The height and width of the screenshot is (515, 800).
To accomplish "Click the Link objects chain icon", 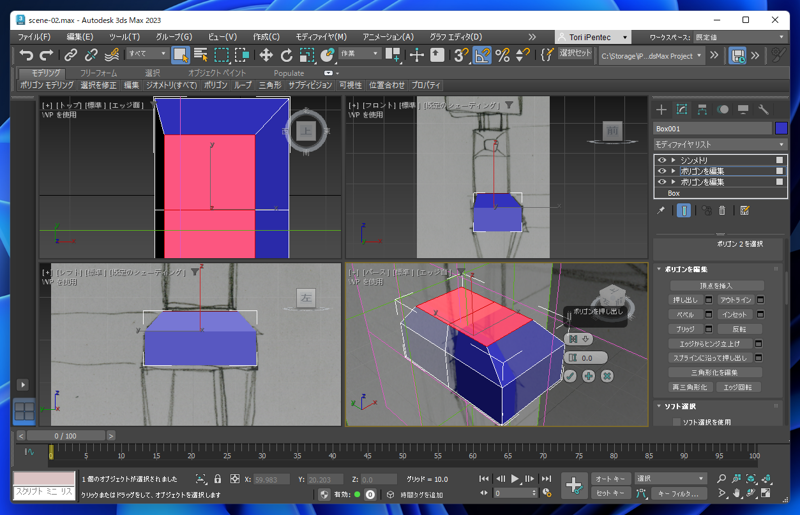I will (x=70, y=55).
